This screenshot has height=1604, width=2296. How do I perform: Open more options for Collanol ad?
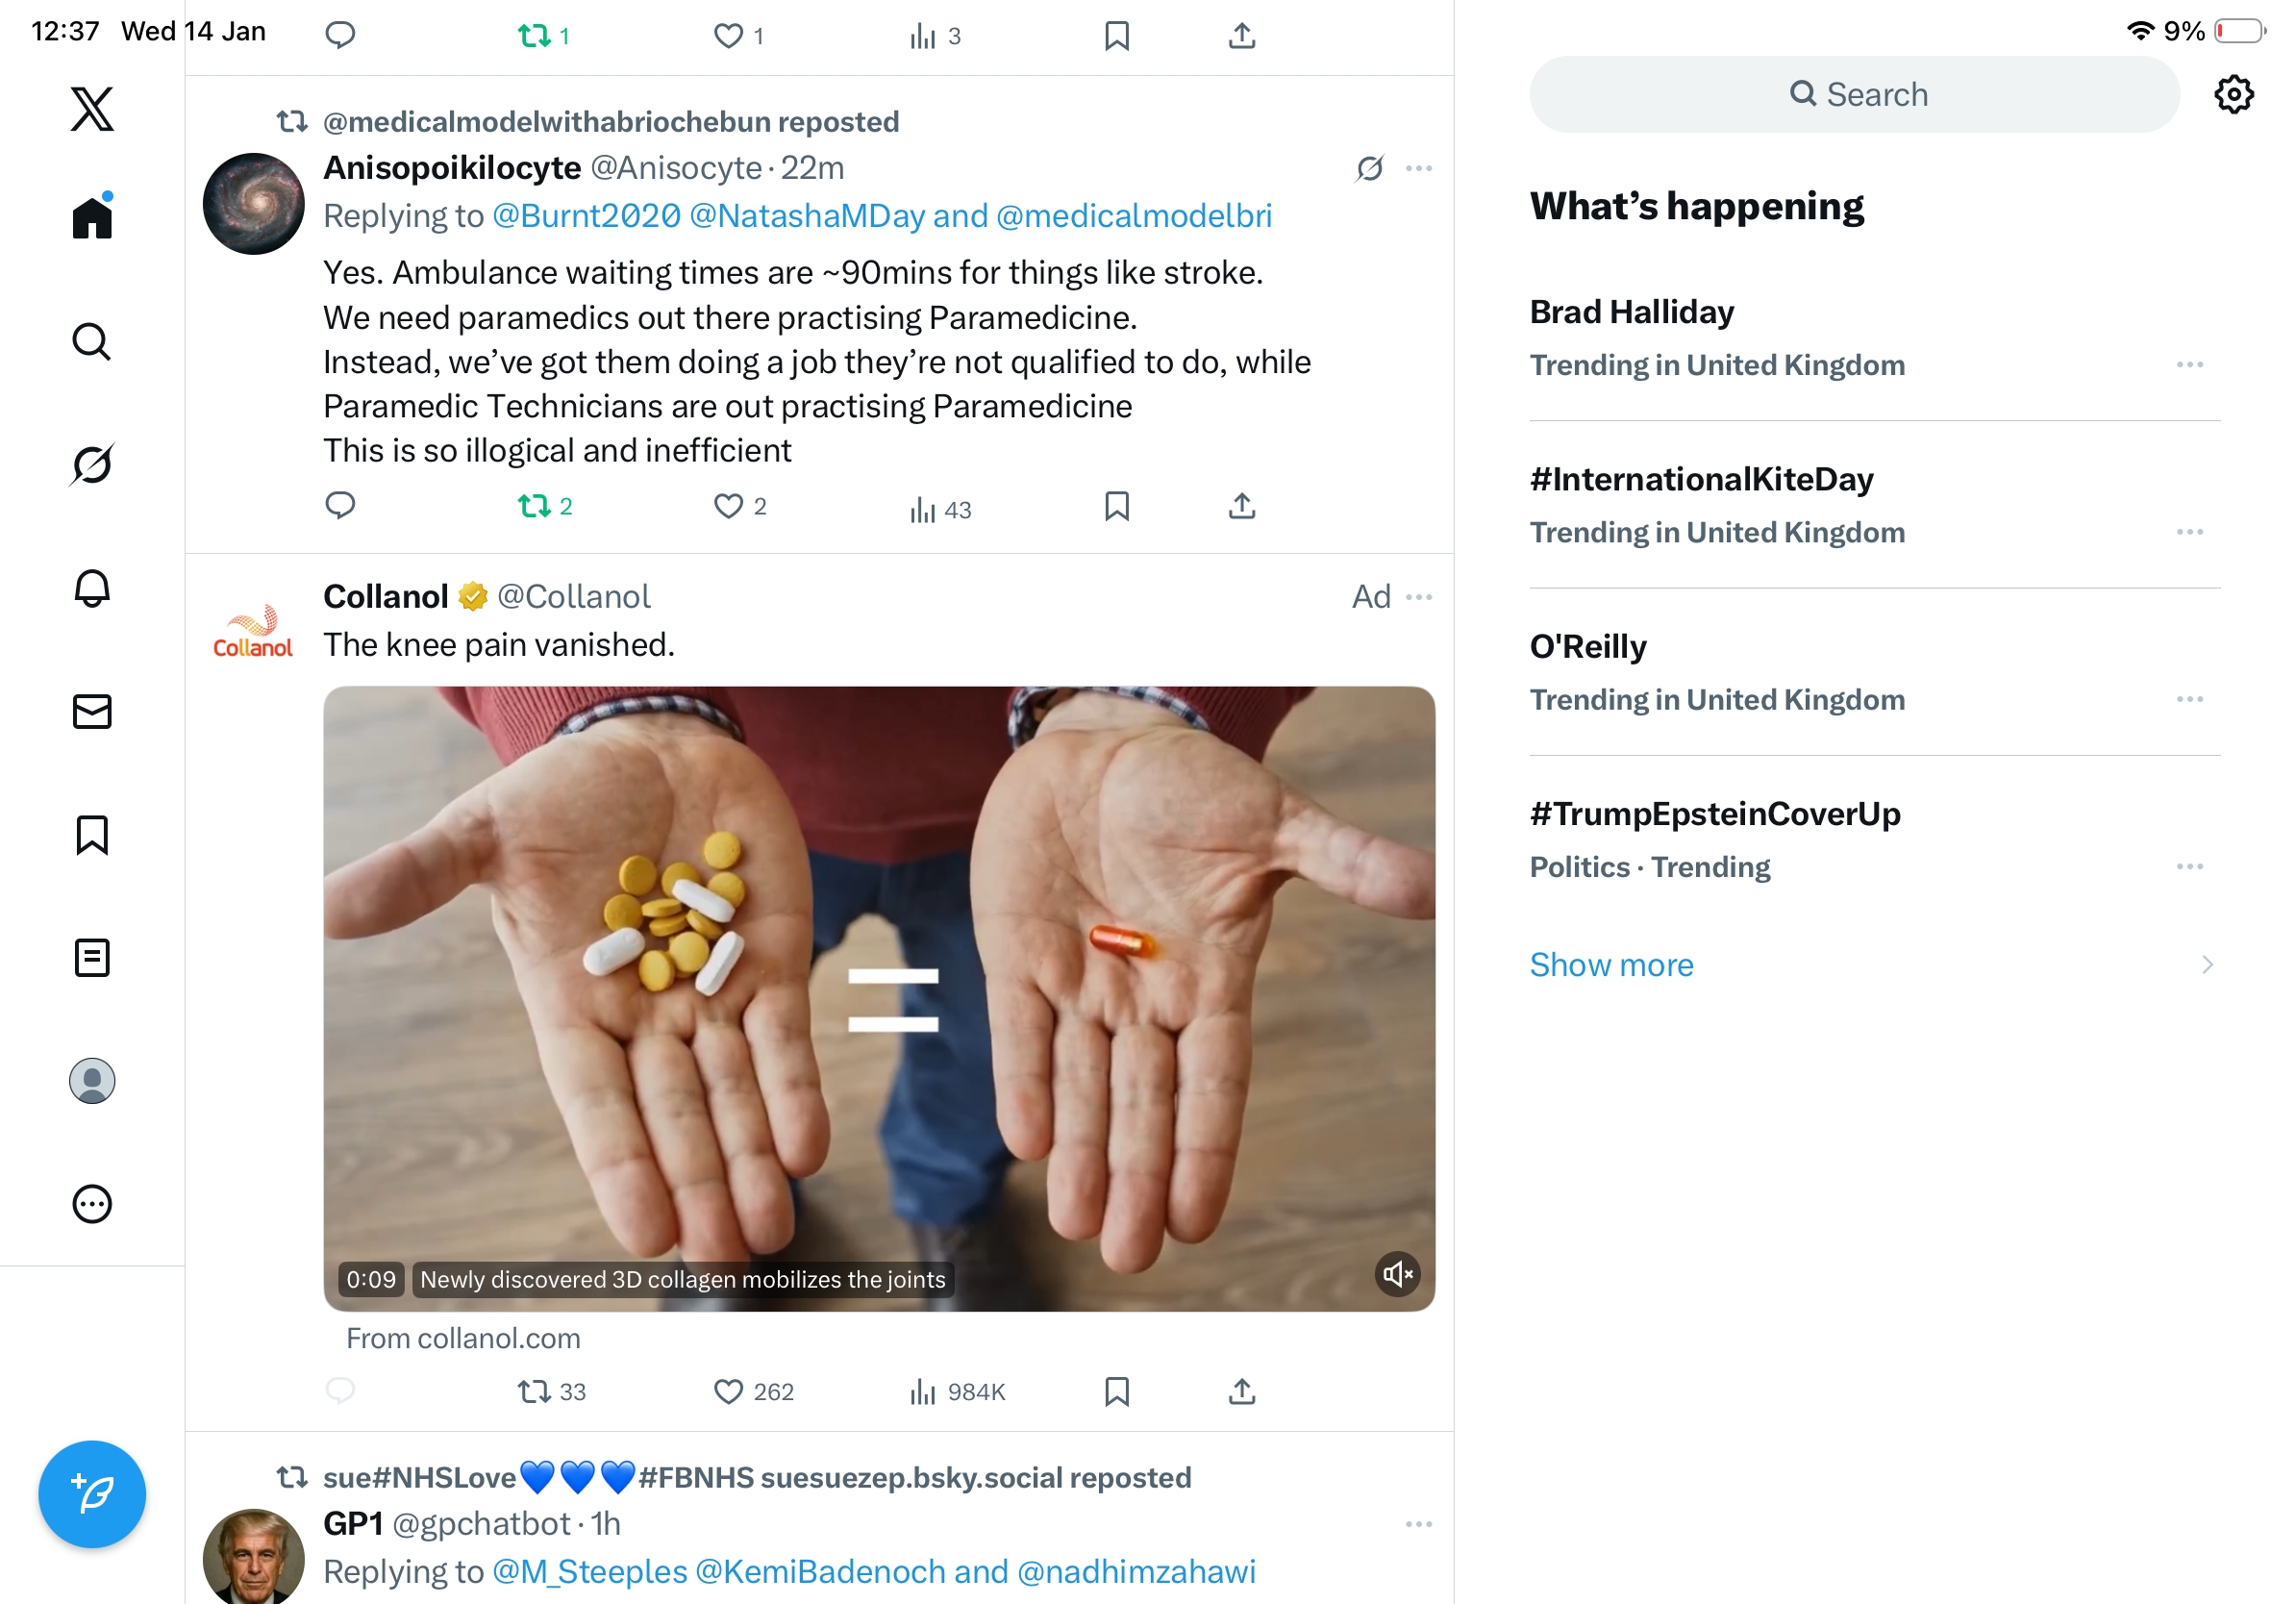click(1419, 597)
